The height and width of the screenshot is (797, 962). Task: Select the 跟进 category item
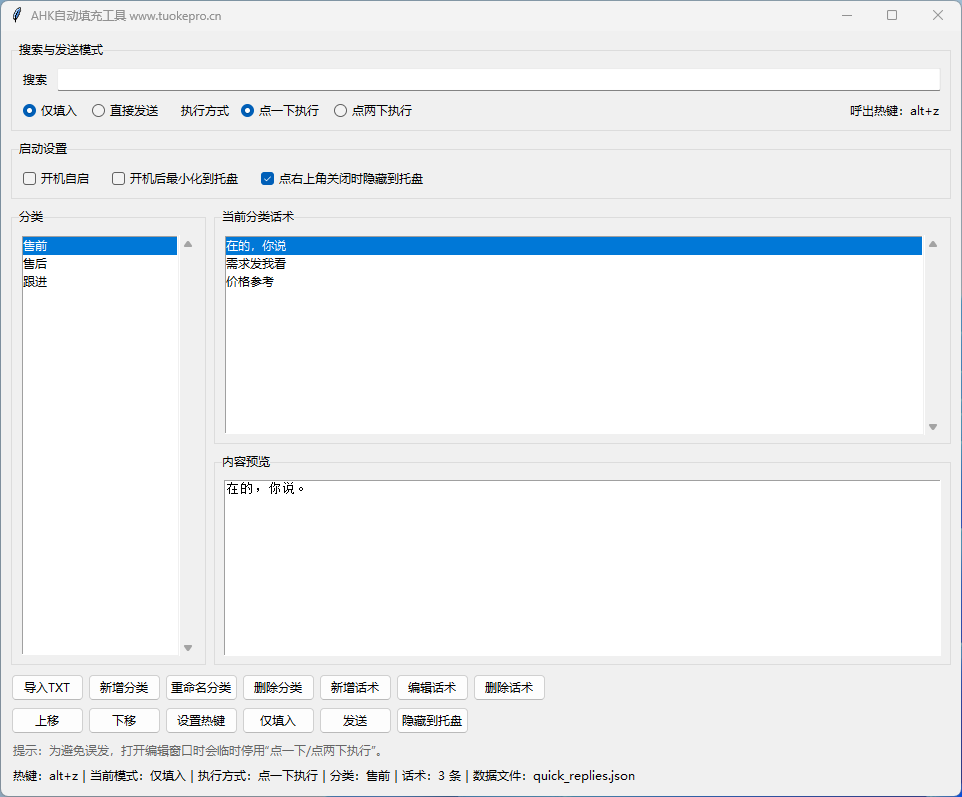pyautogui.click(x=35, y=282)
